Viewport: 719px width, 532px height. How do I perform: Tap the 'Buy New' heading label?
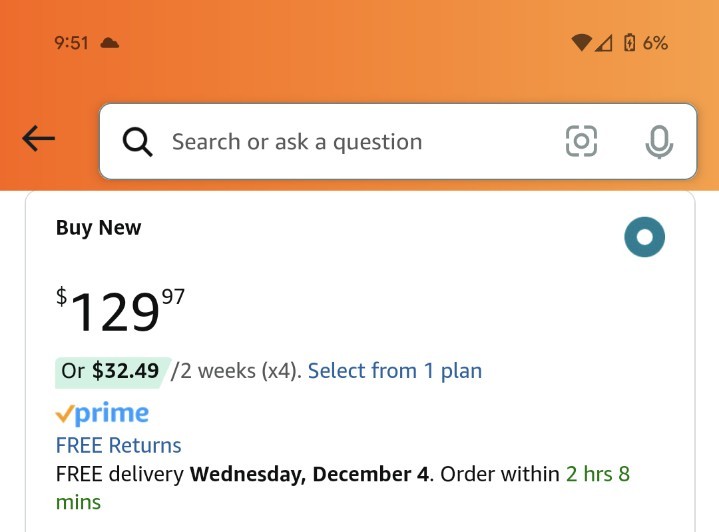99,228
